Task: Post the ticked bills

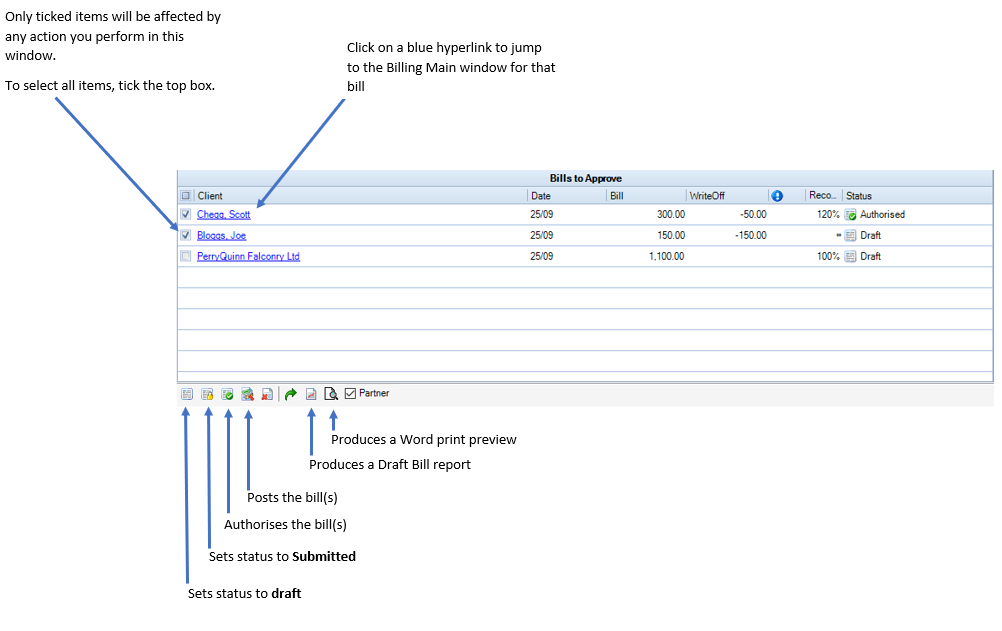Action: (248, 394)
